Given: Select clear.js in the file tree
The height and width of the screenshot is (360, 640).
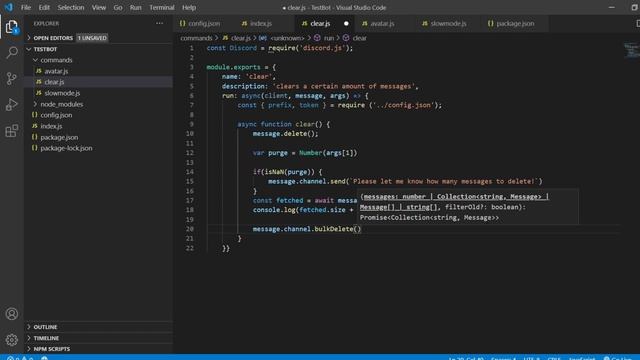Looking at the screenshot, I should coord(98,82).
